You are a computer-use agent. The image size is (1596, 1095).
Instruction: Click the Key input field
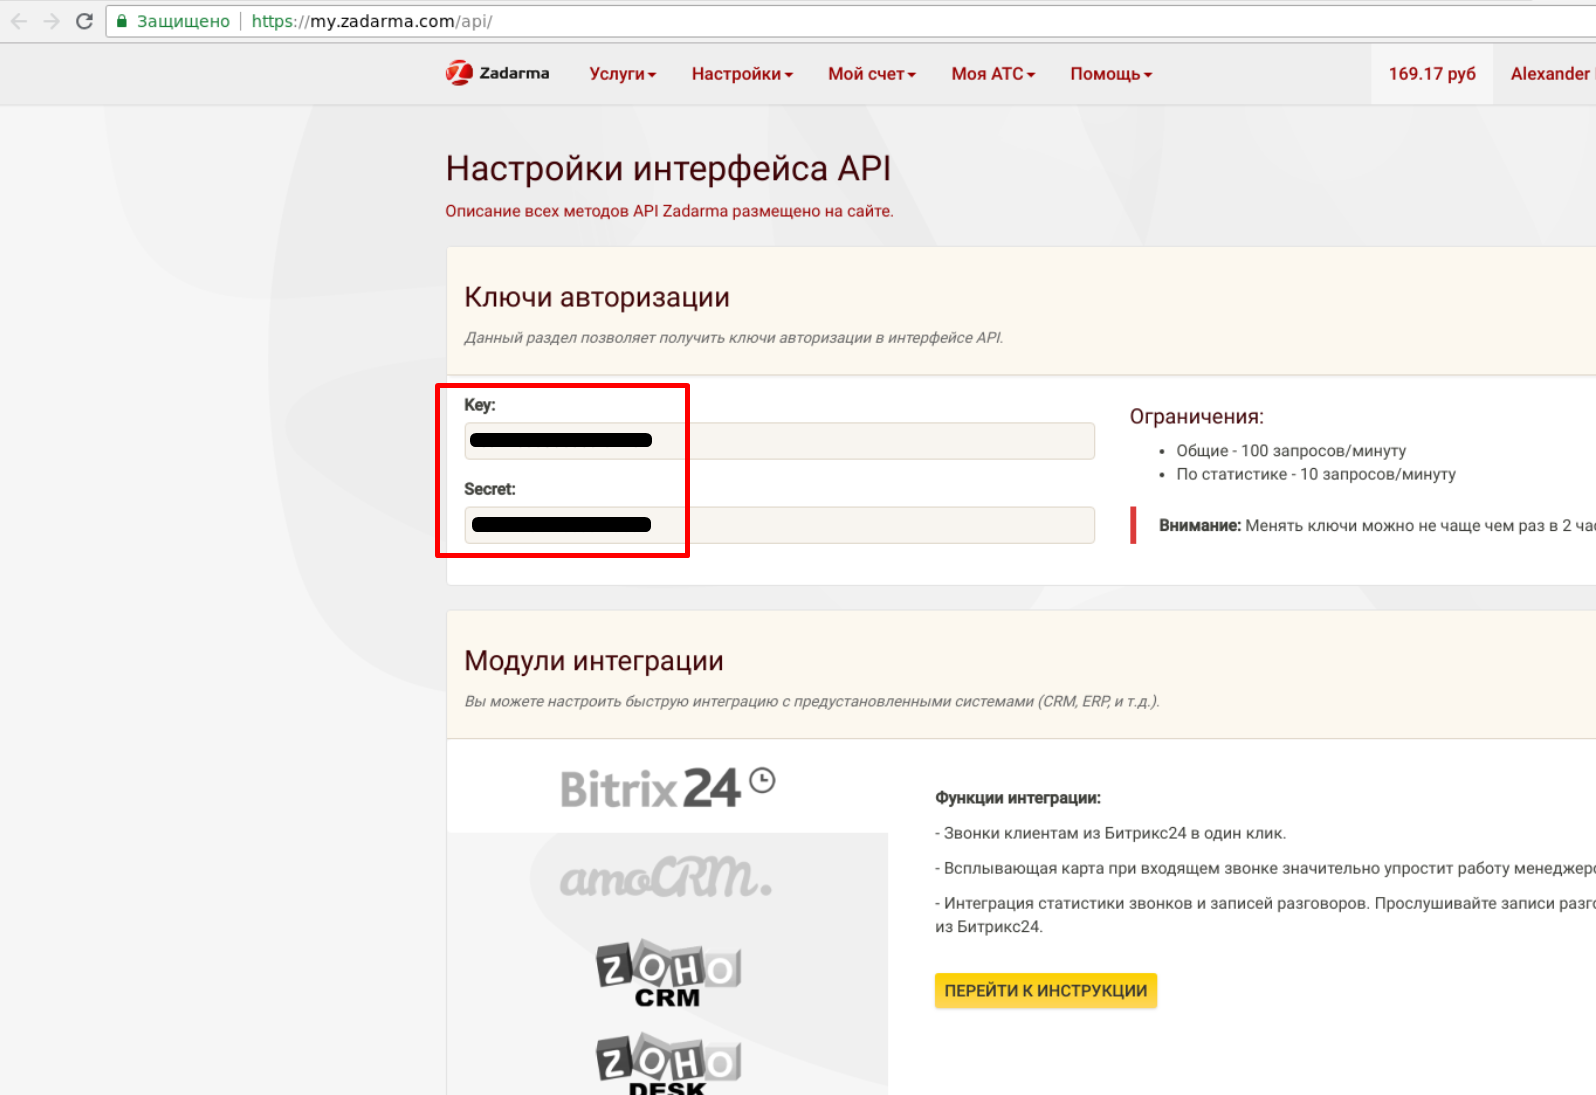click(779, 441)
